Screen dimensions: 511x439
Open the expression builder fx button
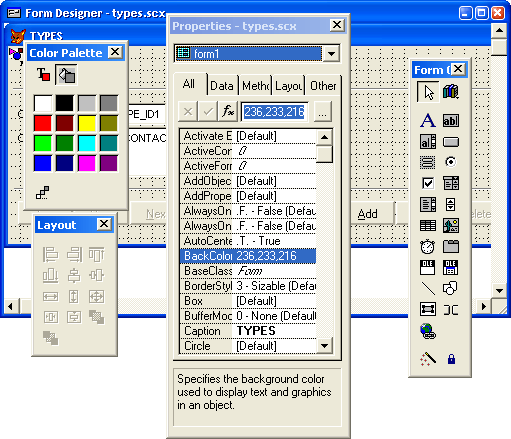point(228,111)
